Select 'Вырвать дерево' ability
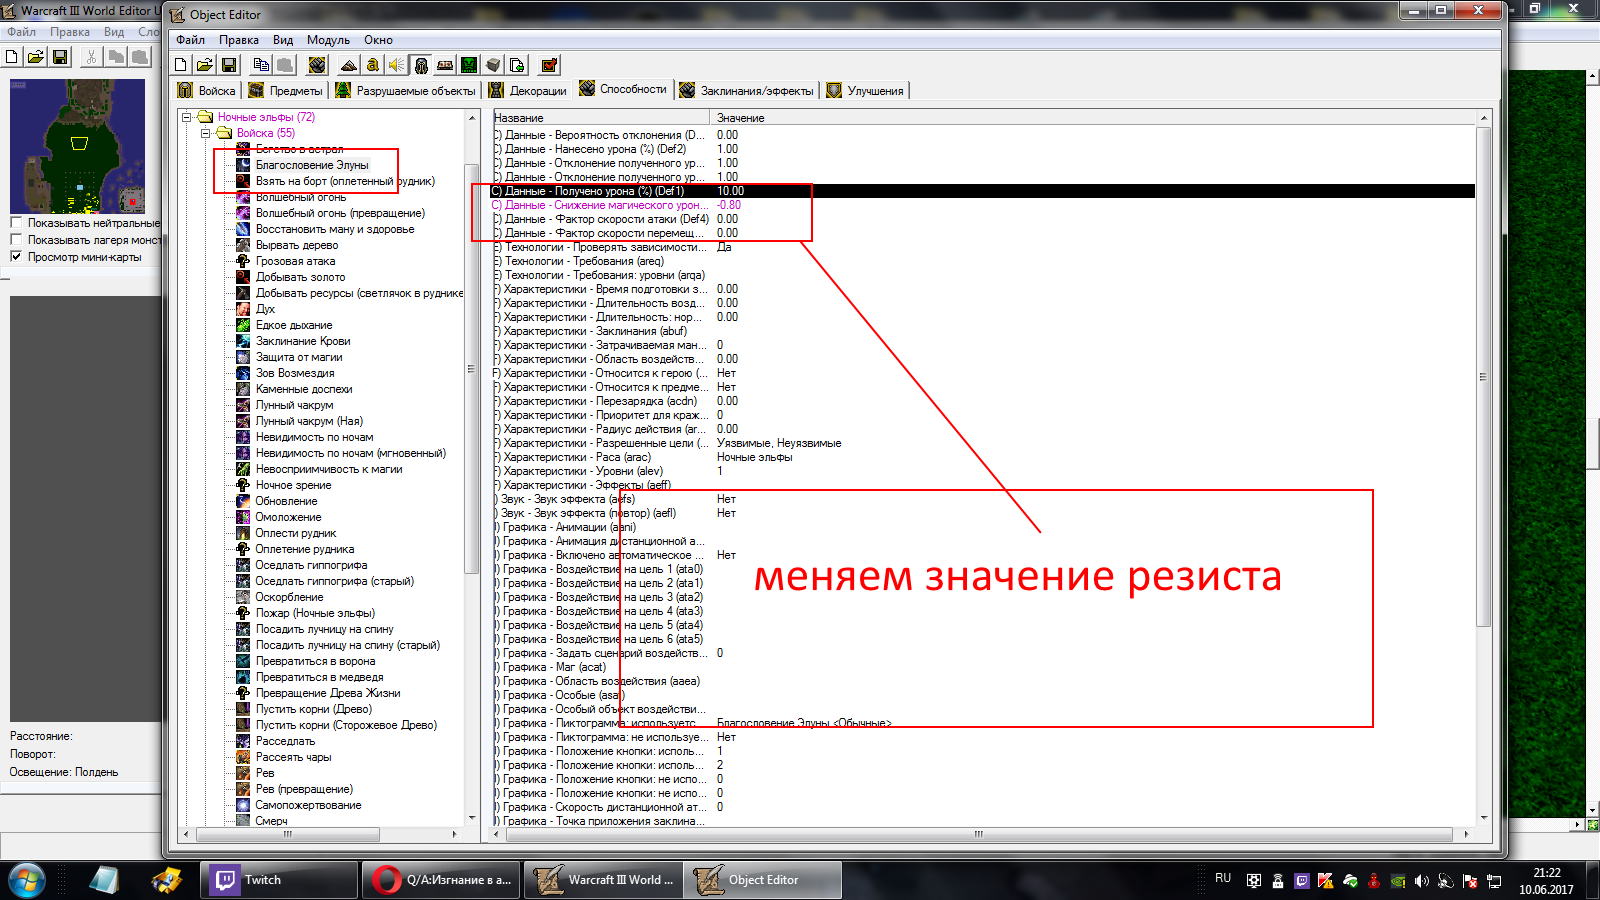The height and width of the screenshot is (900, 1600). pyautogui.click(x=297, y=245)
